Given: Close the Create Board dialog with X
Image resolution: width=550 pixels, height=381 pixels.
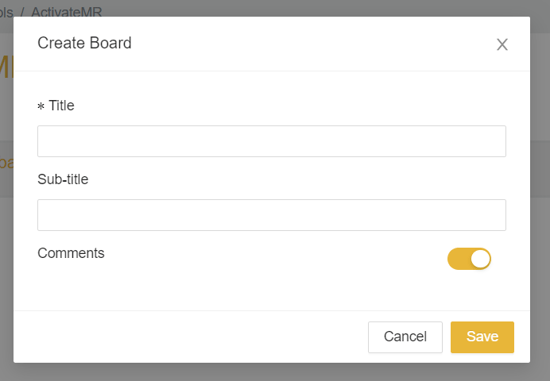Looking at the screenshot, I should click(502, 45).
